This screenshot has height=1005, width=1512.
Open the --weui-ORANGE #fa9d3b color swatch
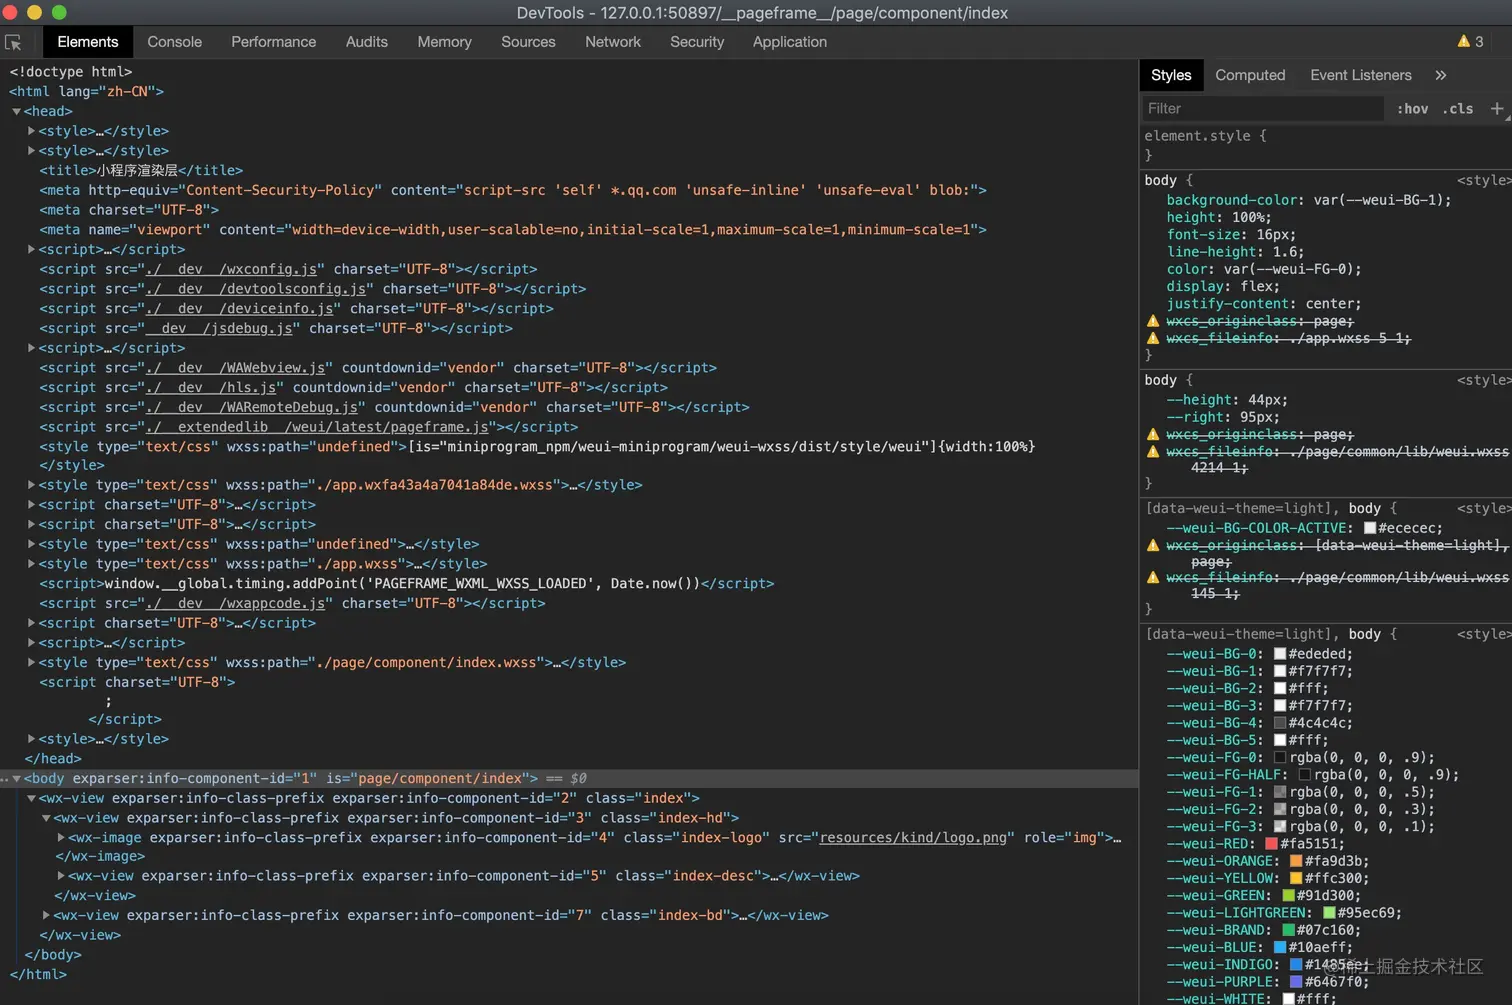click(1296, 861)
